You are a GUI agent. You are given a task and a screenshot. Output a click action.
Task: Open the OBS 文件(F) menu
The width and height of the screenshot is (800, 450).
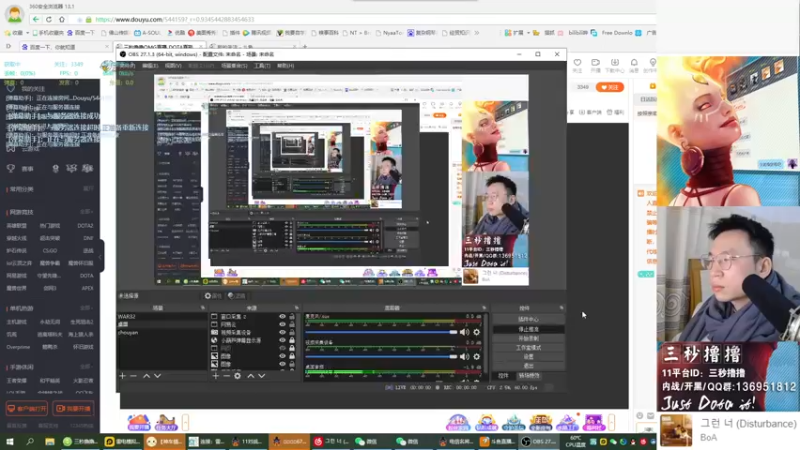[127, 66]
